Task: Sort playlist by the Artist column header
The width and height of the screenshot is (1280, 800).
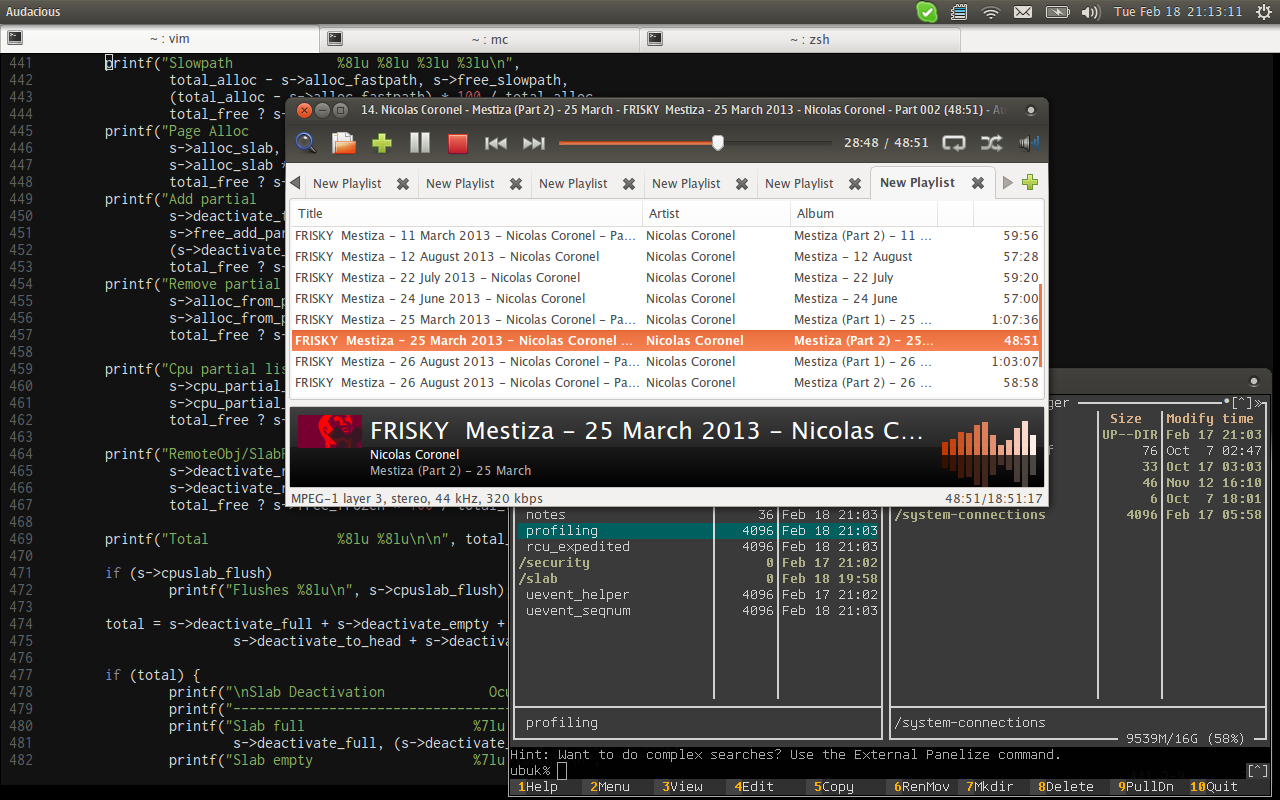Action: pyautogui.click(x=717, y=213)
